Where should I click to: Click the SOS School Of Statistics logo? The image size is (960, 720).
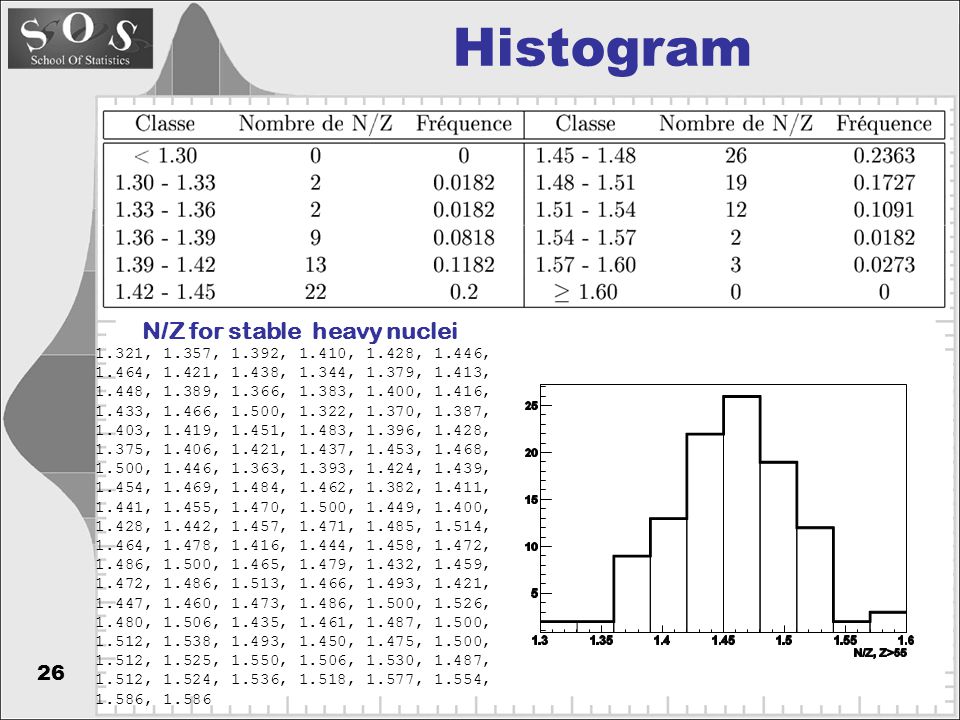(x=80, y=38)
